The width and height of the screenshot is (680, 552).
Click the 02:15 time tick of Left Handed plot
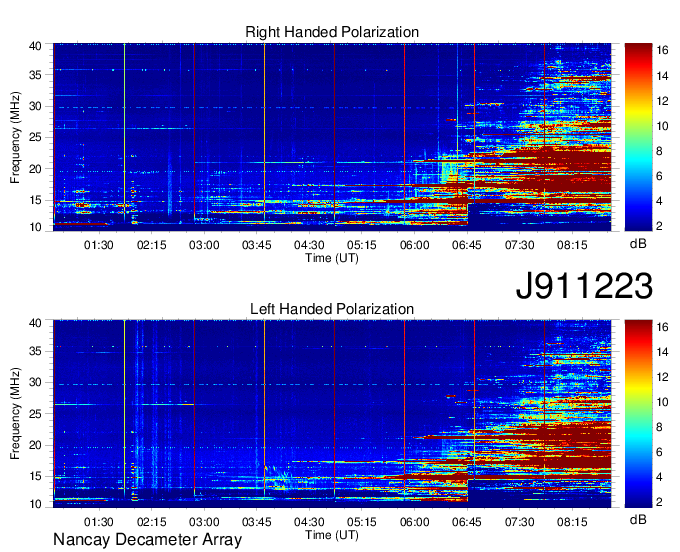coord(151,522)
